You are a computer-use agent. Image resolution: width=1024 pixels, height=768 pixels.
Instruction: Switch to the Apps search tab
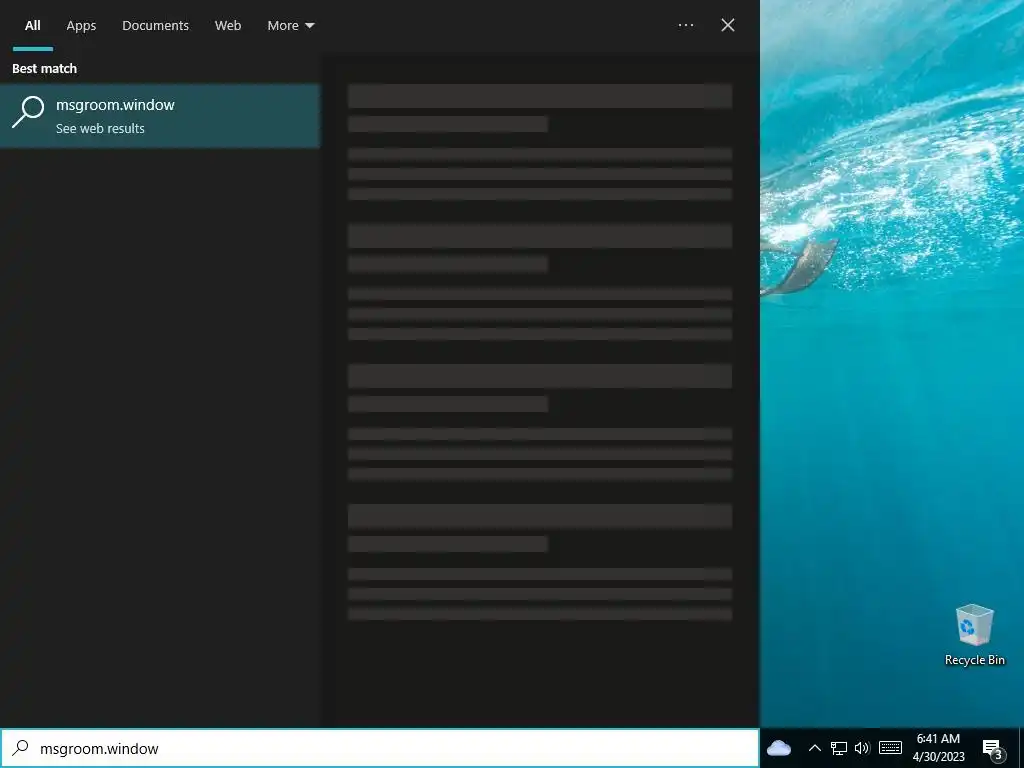(81, 25)
